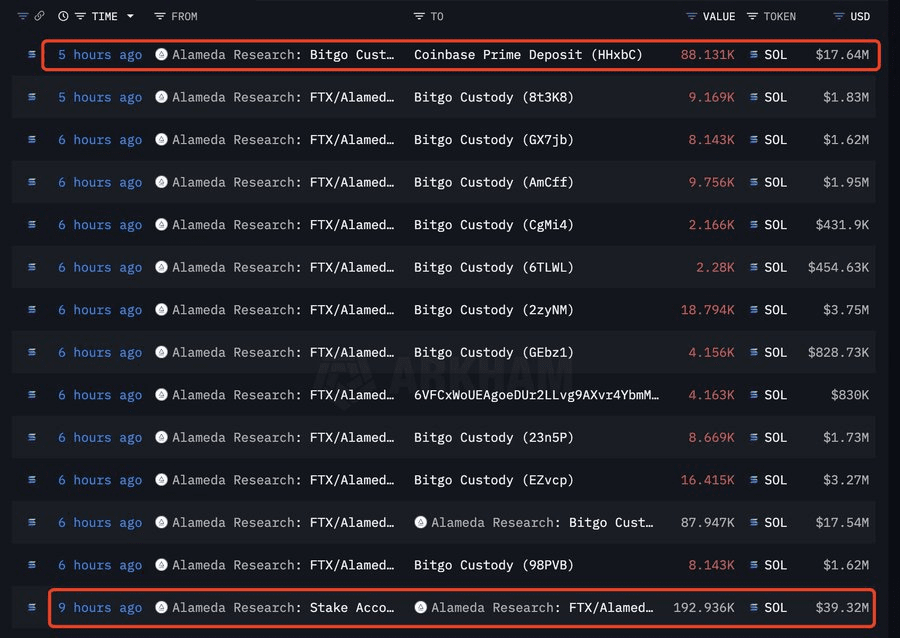This screenshot has height=638, width=900.
Task: Click the clock icon beside TIME
Action: point(63,16)
